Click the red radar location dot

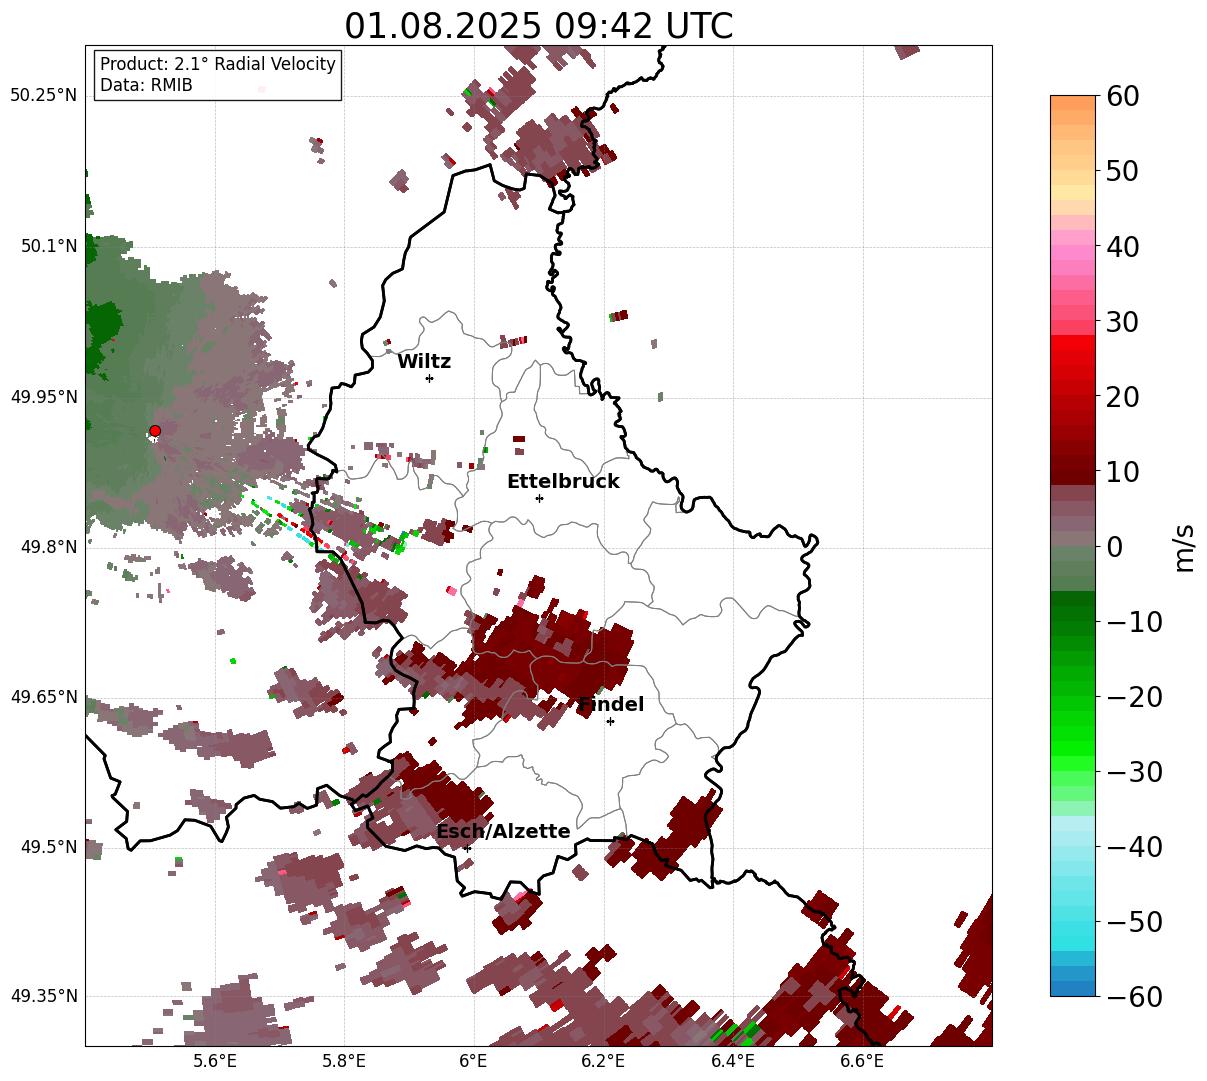154,431
